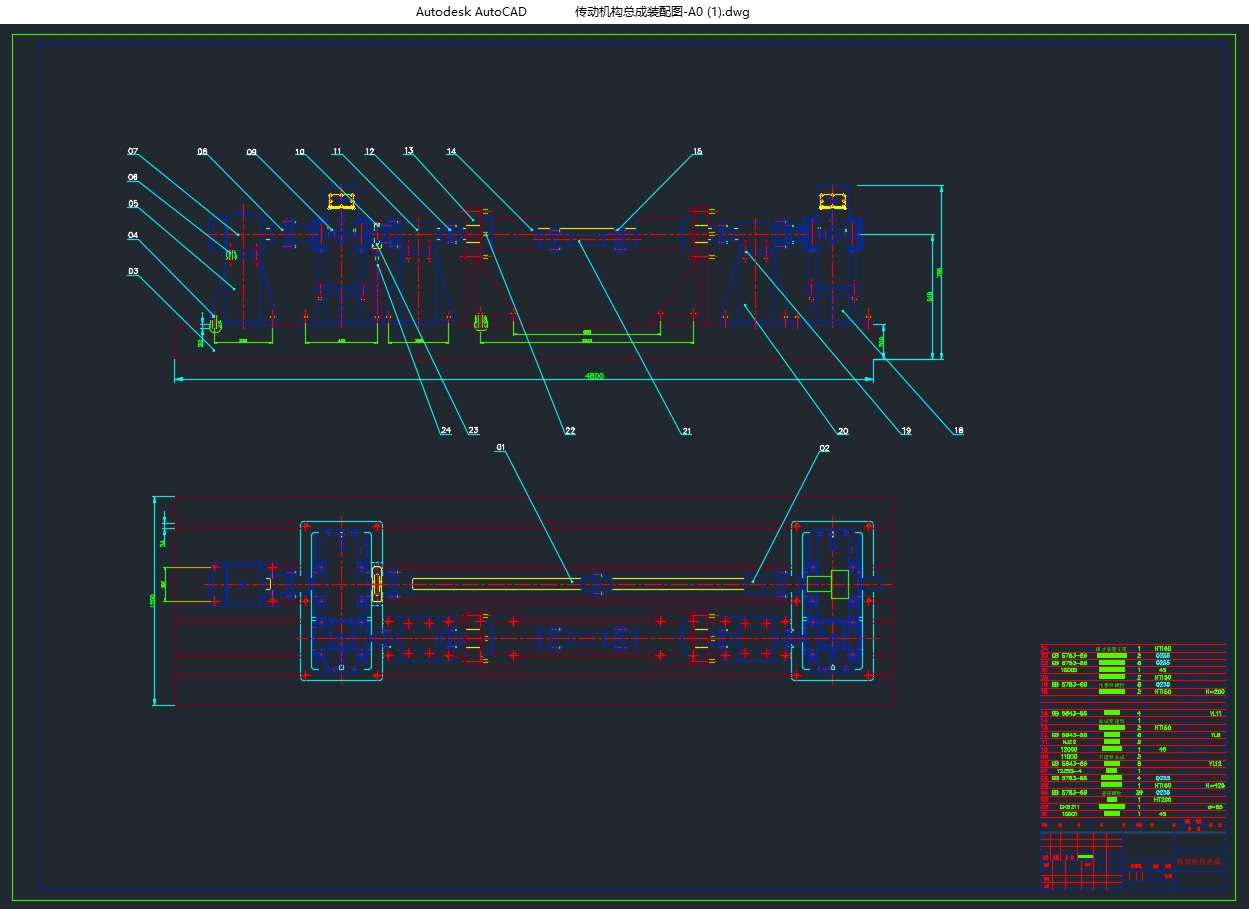
Task: Click the Autodesk AutoCAD title text
Action: point(471,12)
